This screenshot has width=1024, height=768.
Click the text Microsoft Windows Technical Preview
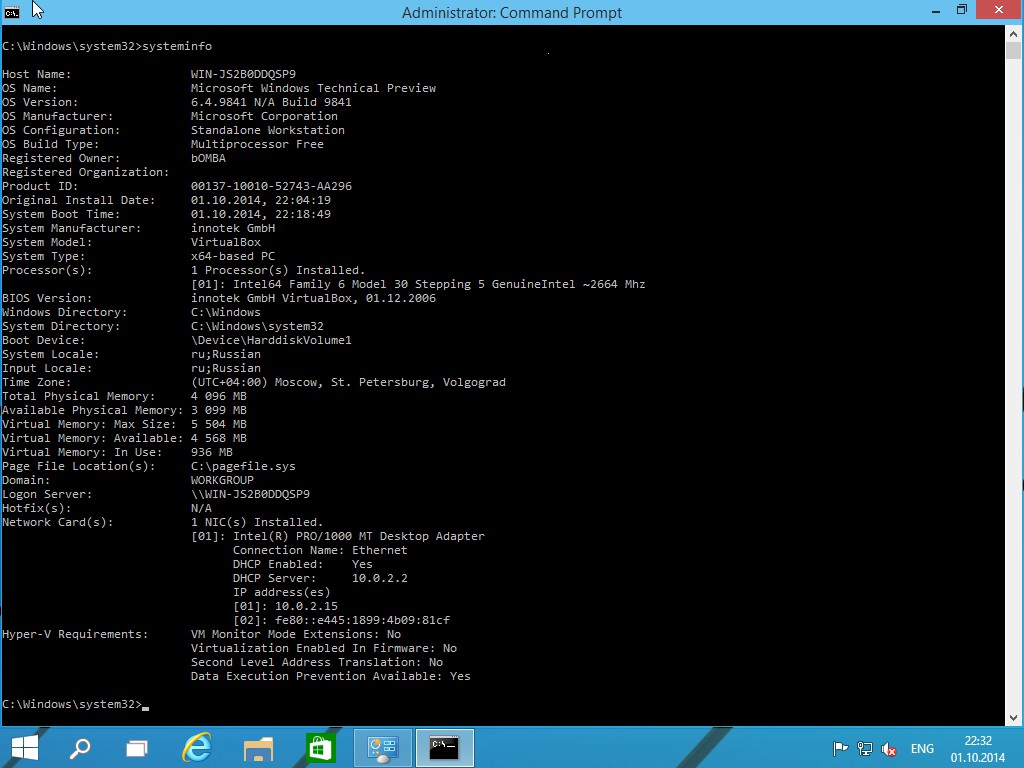click(313, 88)
